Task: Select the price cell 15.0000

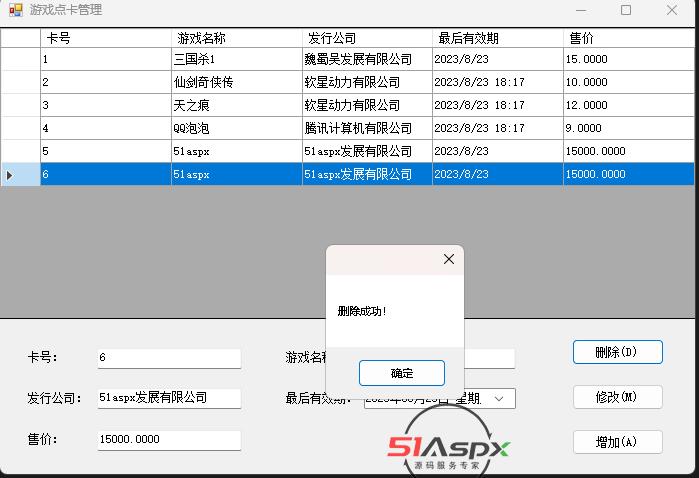Action: pos(629,59)
